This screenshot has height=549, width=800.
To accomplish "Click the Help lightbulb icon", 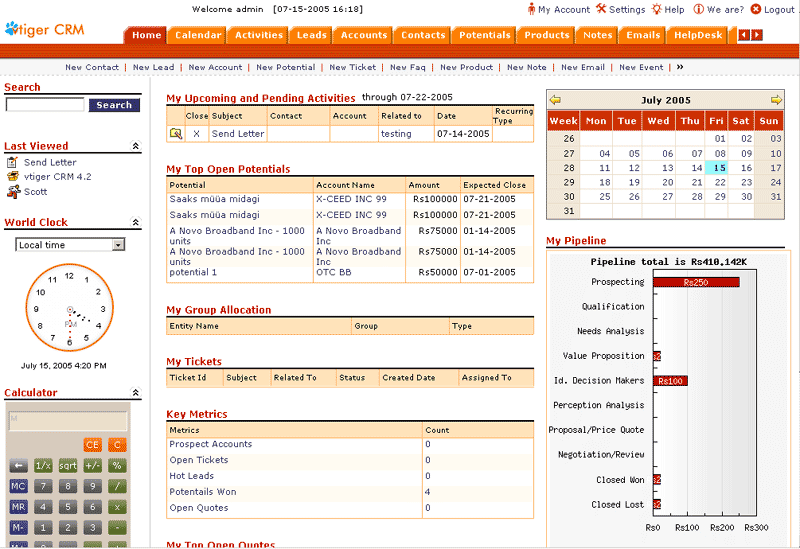I will click(656, 9).
